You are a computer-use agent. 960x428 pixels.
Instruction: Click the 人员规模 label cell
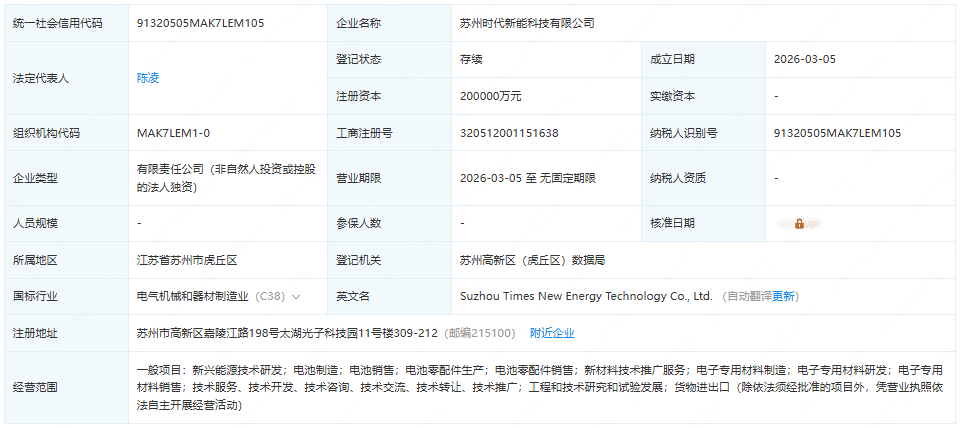coord(66,223)
